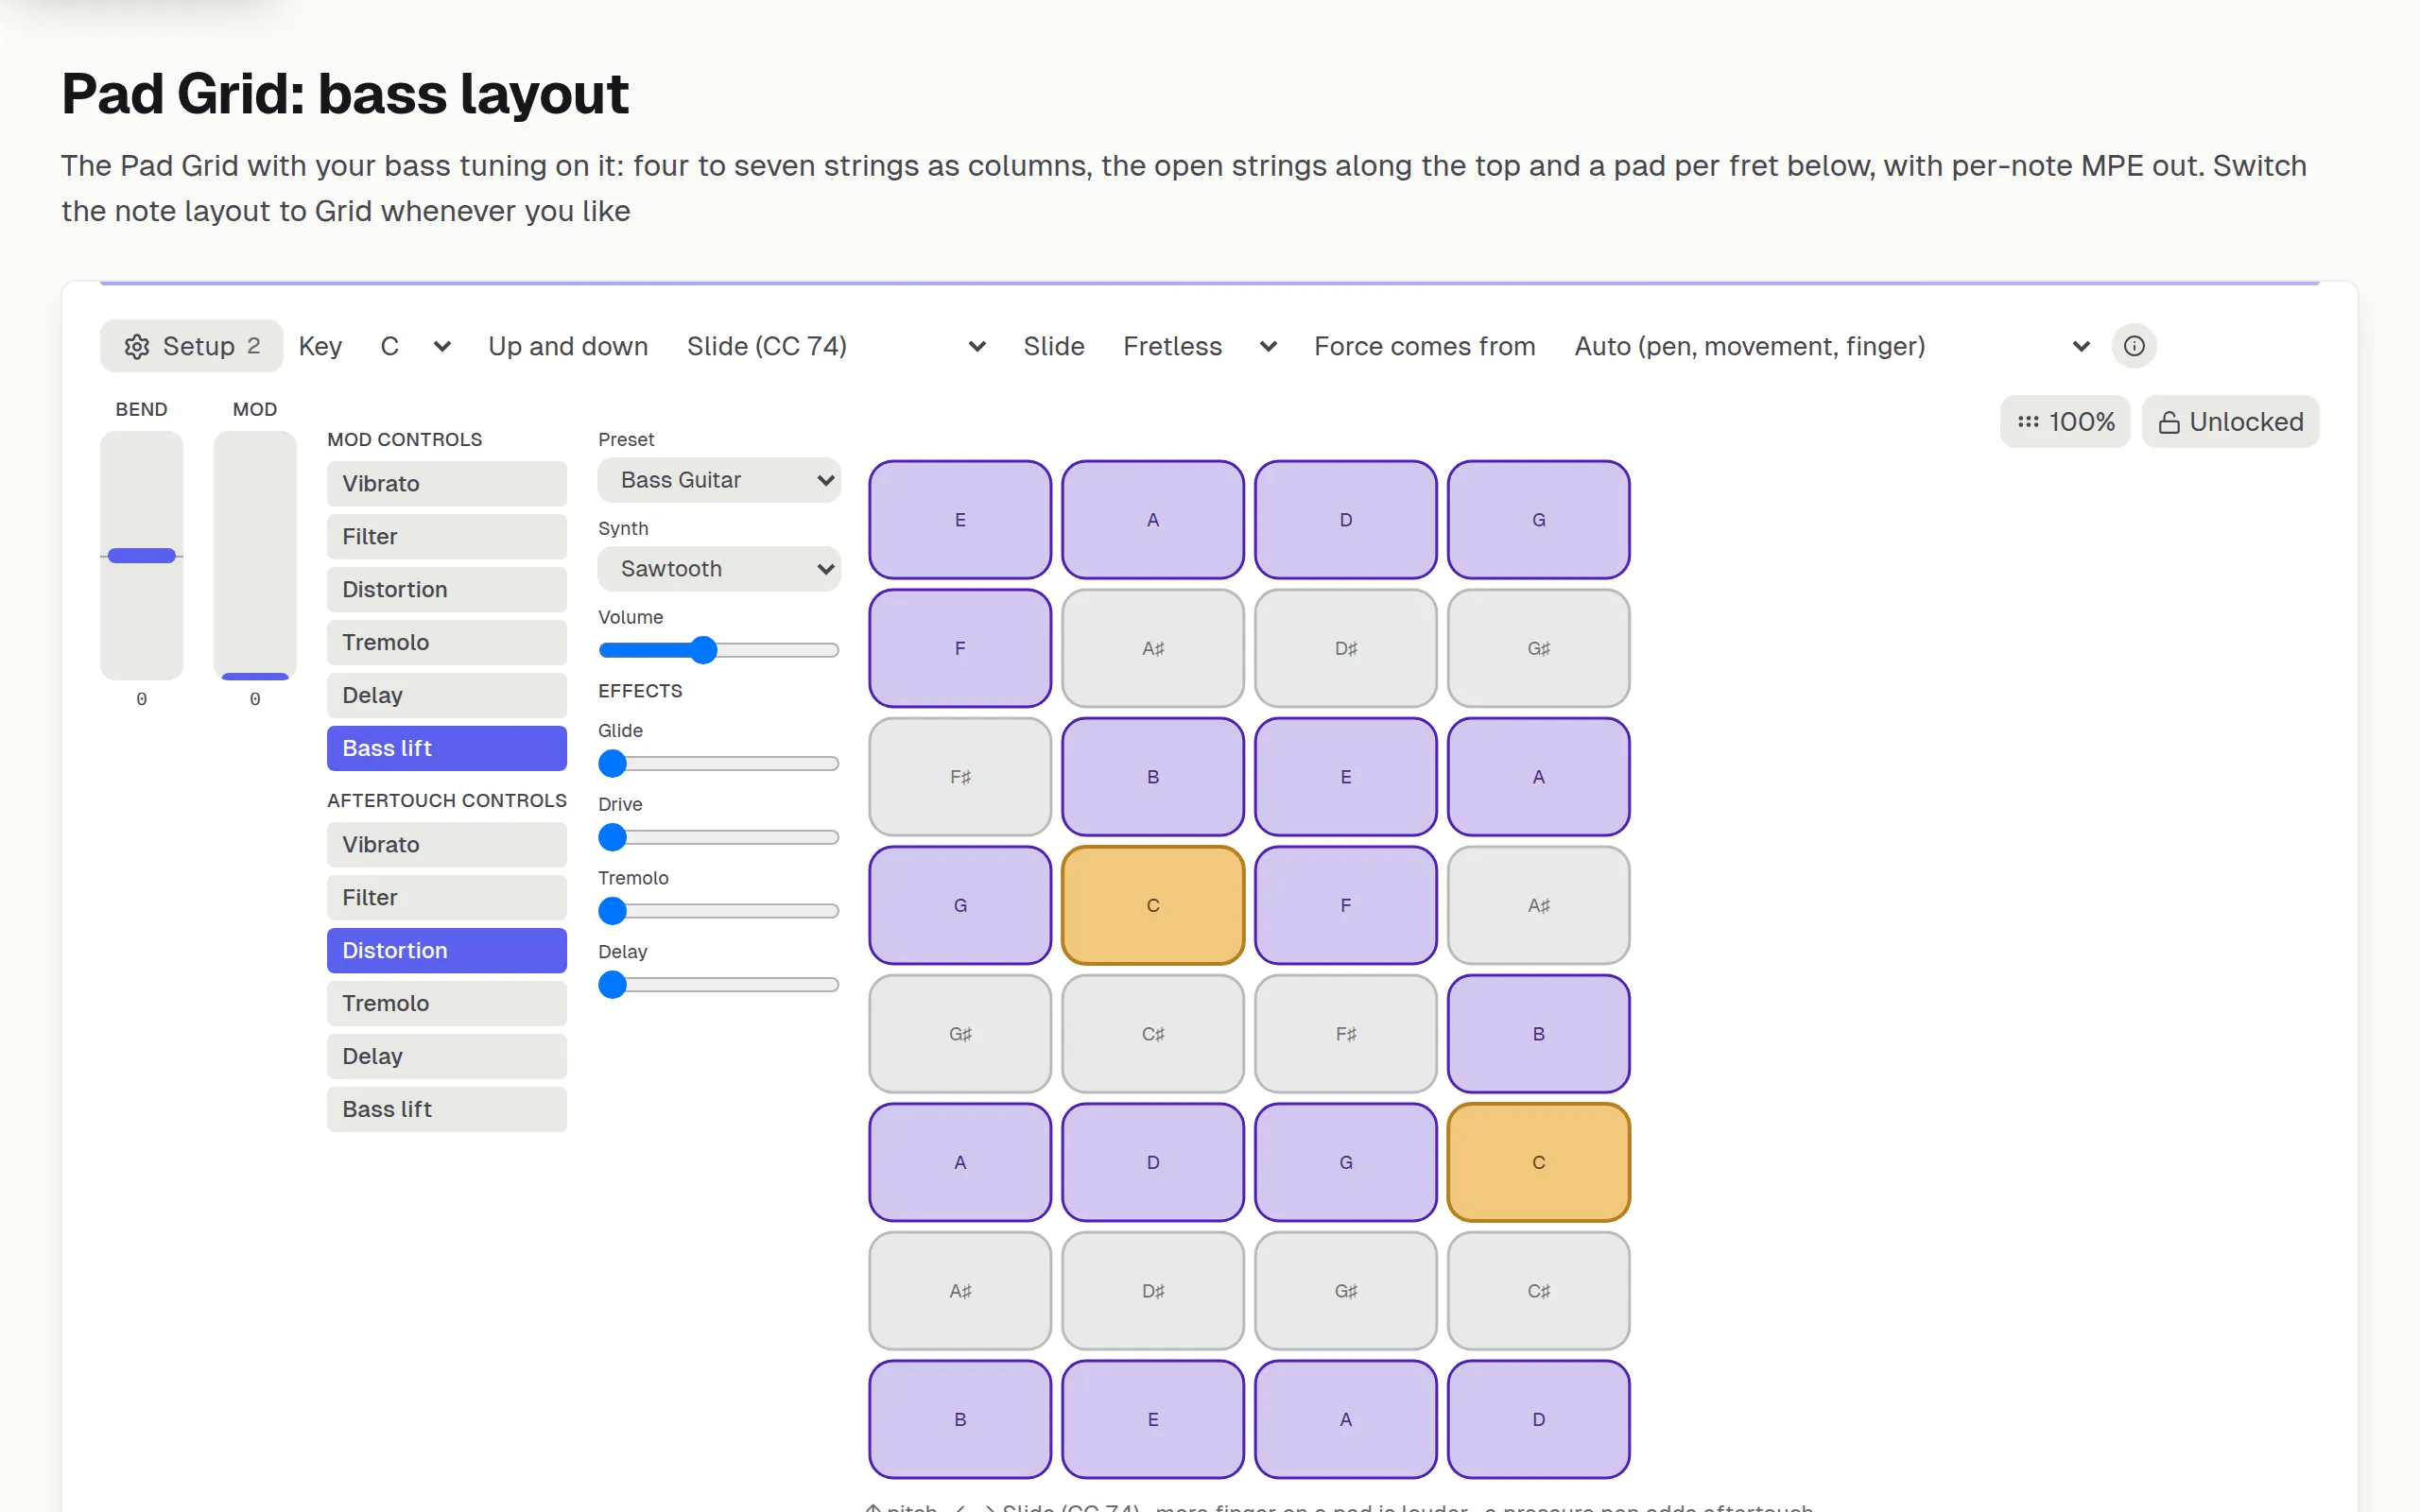2420x1512 pixels.
Task: Tap the B pad in bottom row
Action: pos(960,1420)
